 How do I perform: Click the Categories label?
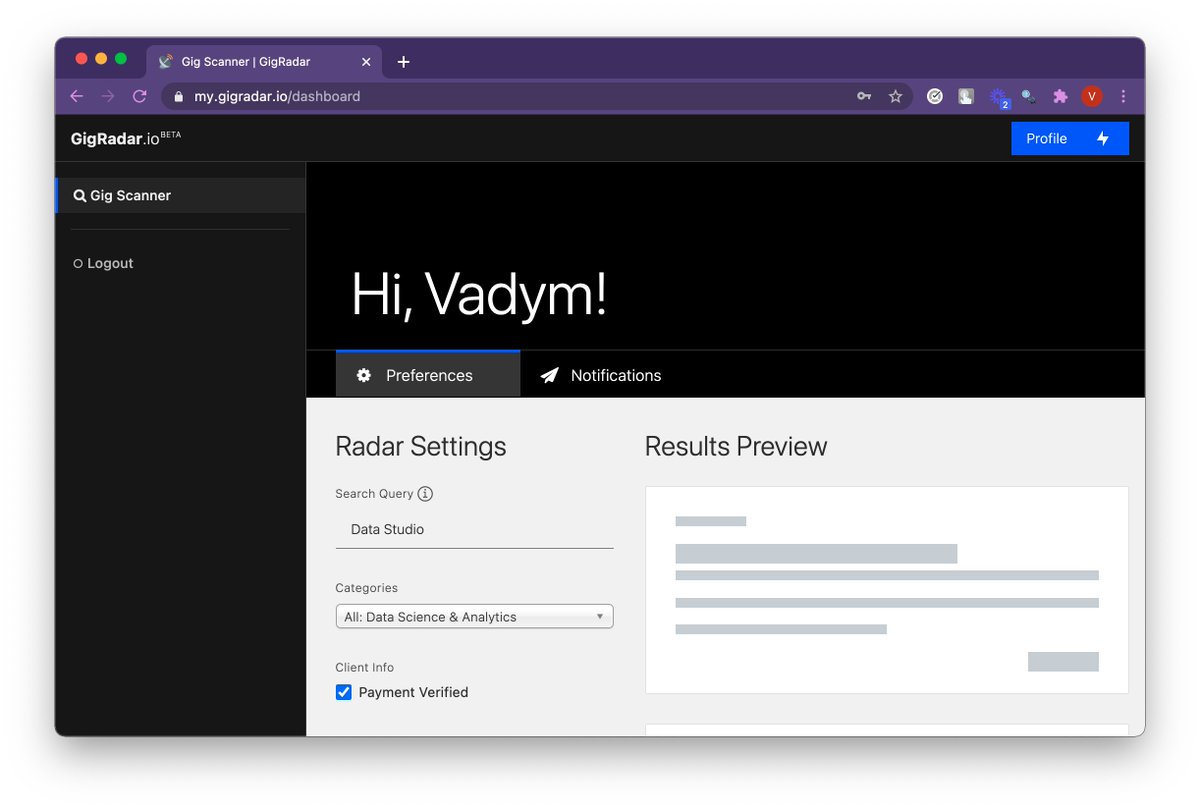(x=366, y=588)
